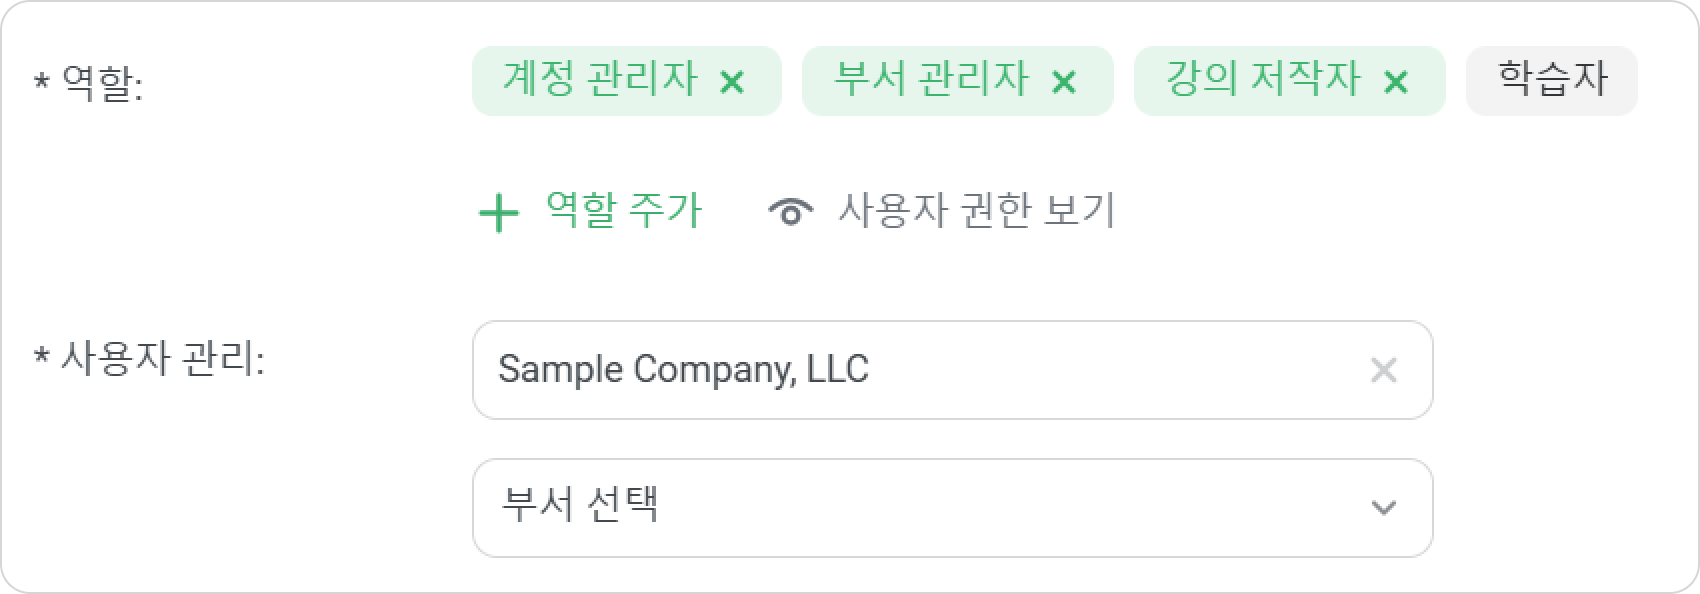Click the green plus icon for adding roles
The image size is (1700, 594).
[x=499, y=212]
